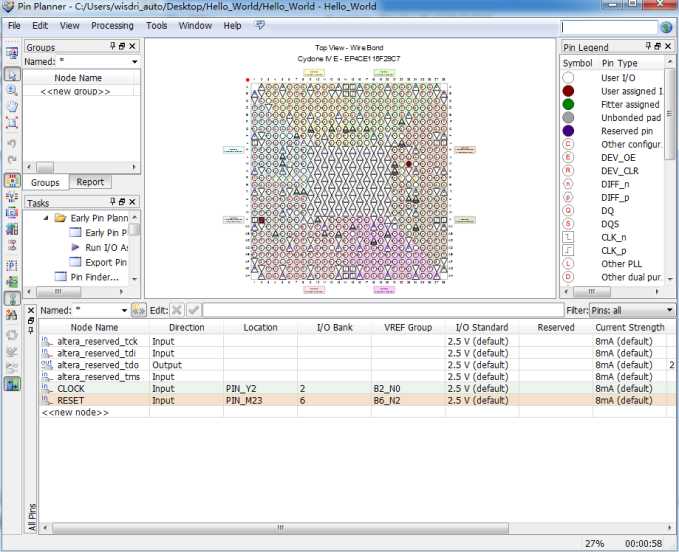Click the help pointer icon in menu bar
Image resolution: width=679 pixels, height=552 pixels.
[x=260, y=25]
